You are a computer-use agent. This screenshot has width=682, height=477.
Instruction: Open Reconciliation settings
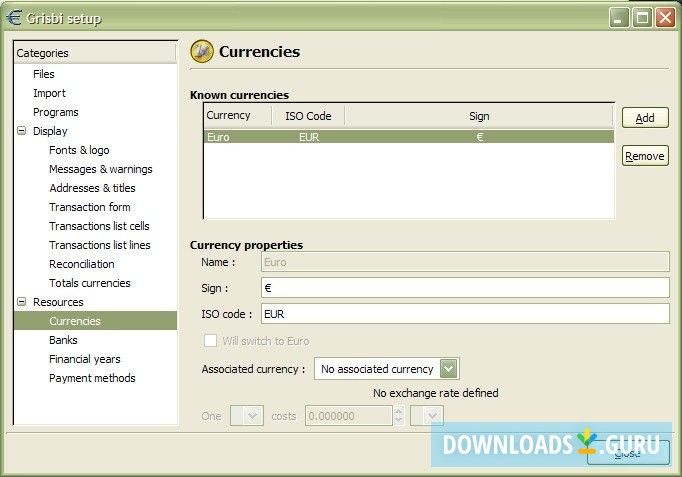82,264
